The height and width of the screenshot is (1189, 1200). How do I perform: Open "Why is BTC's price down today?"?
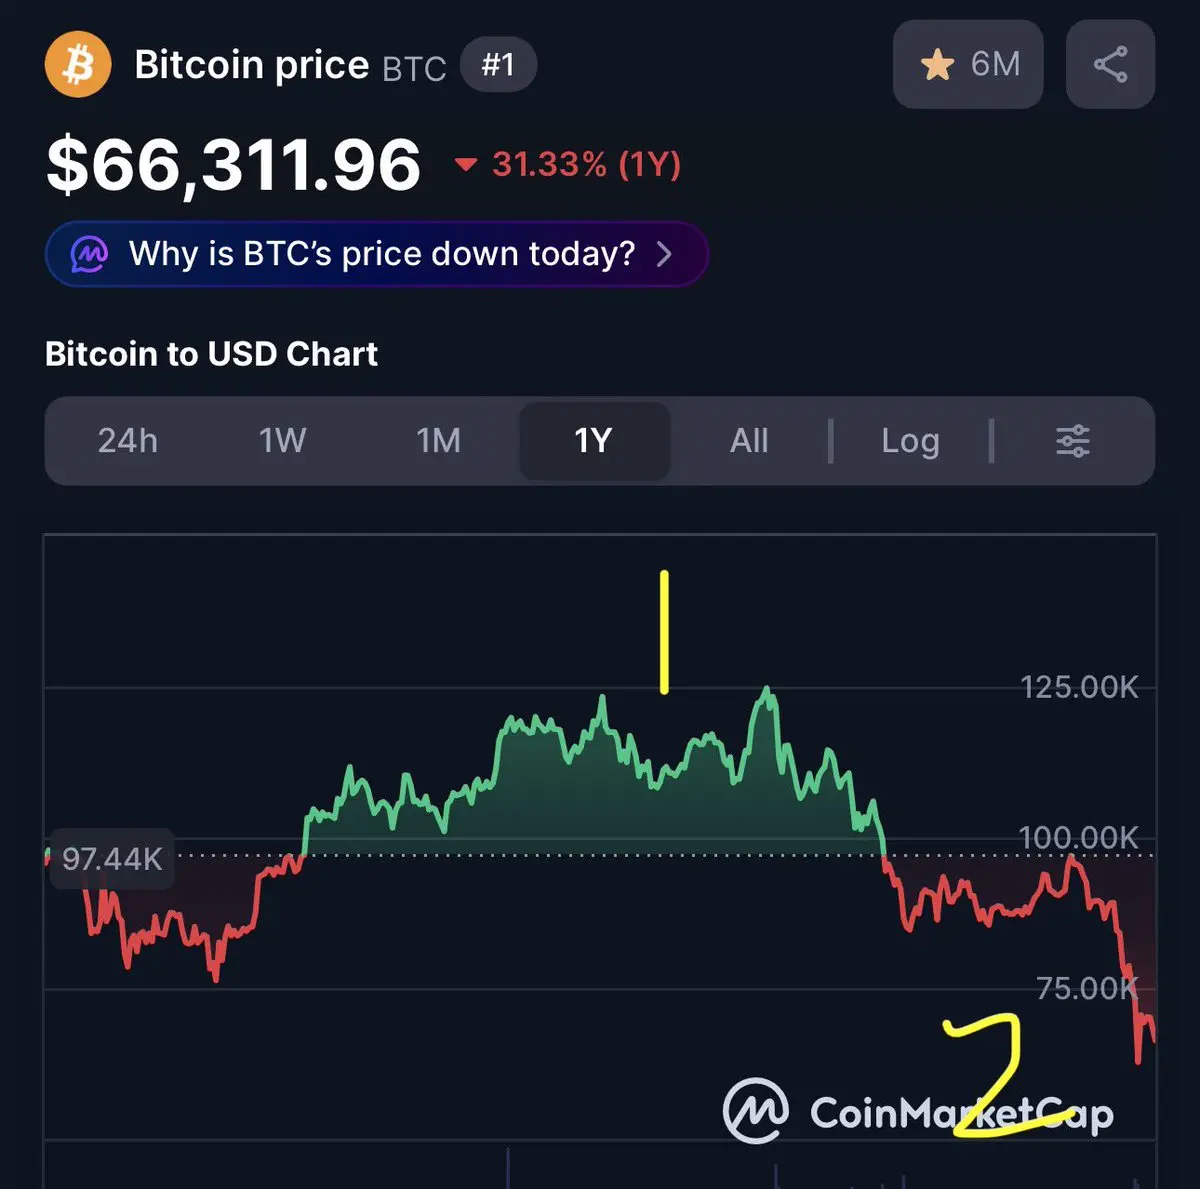[x=382, y=254]
